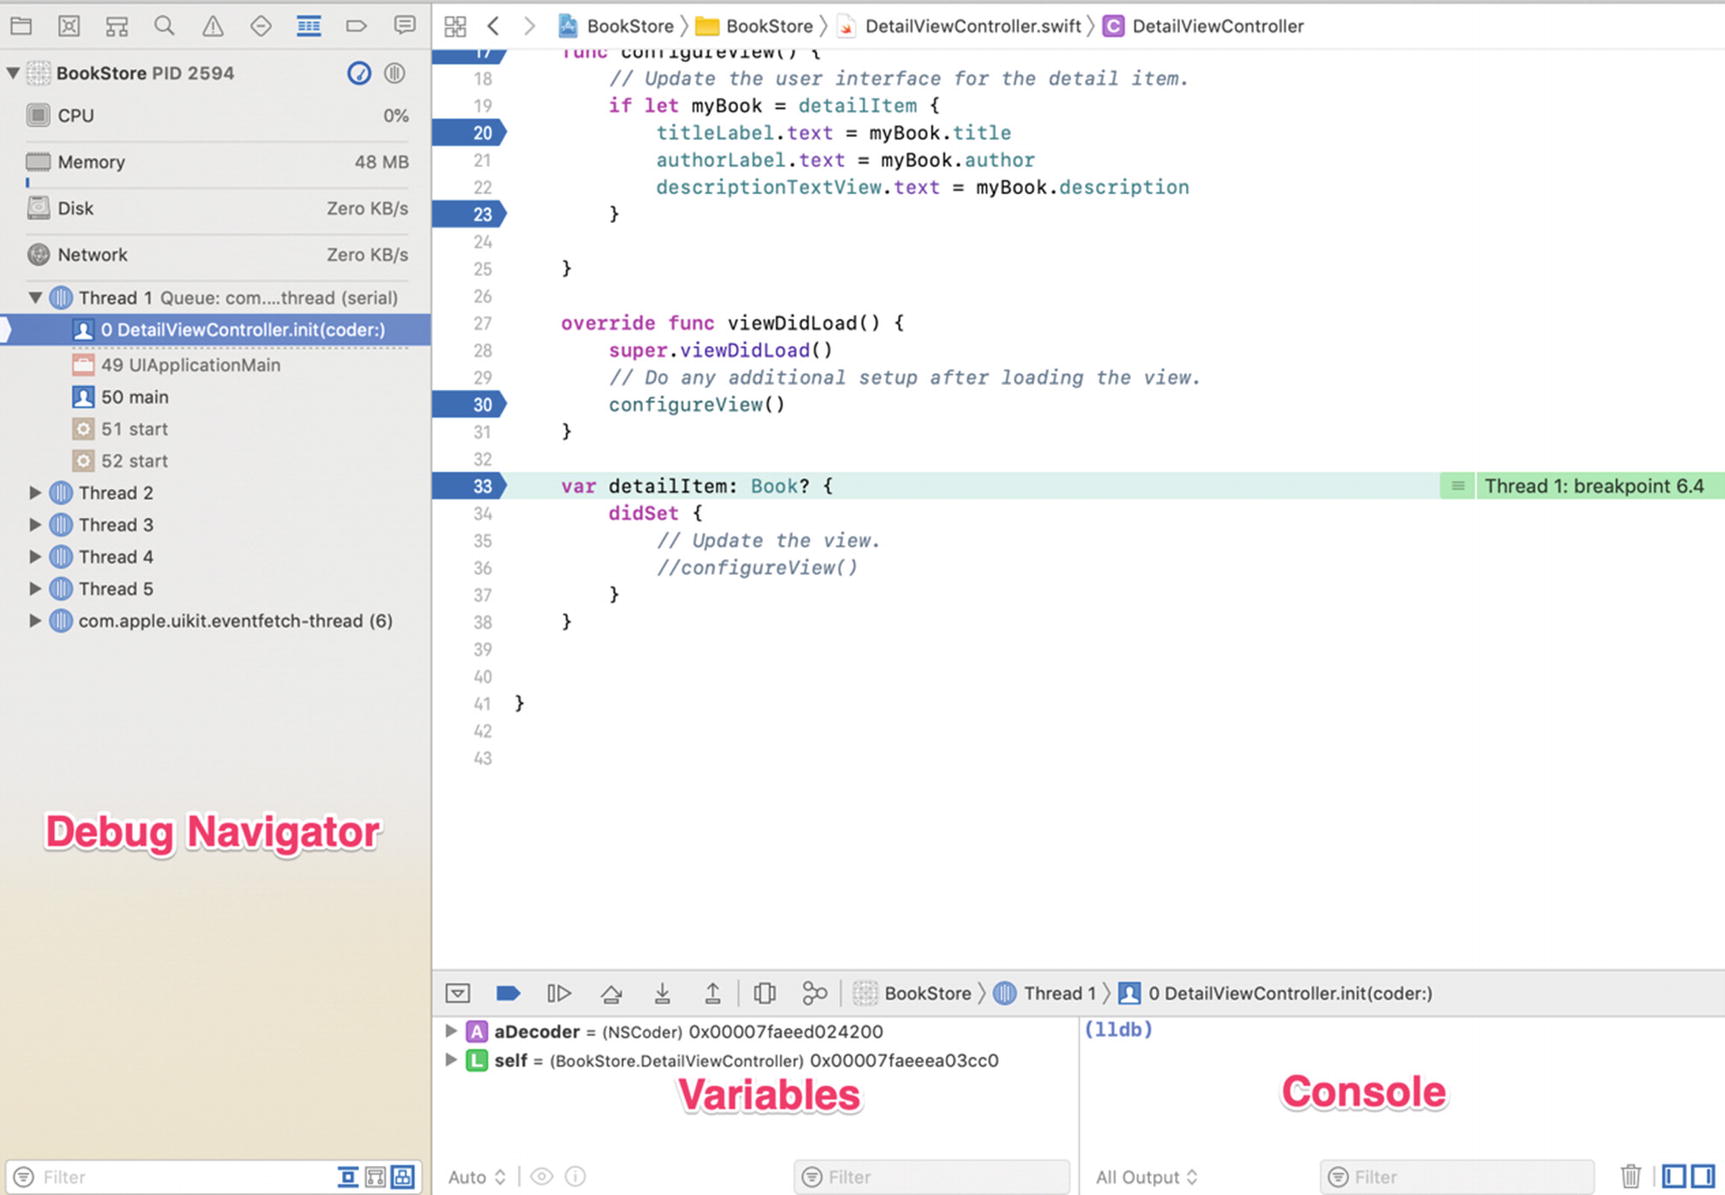Collapse the BookStore PID 2594 process

click(x=13, y=73)
